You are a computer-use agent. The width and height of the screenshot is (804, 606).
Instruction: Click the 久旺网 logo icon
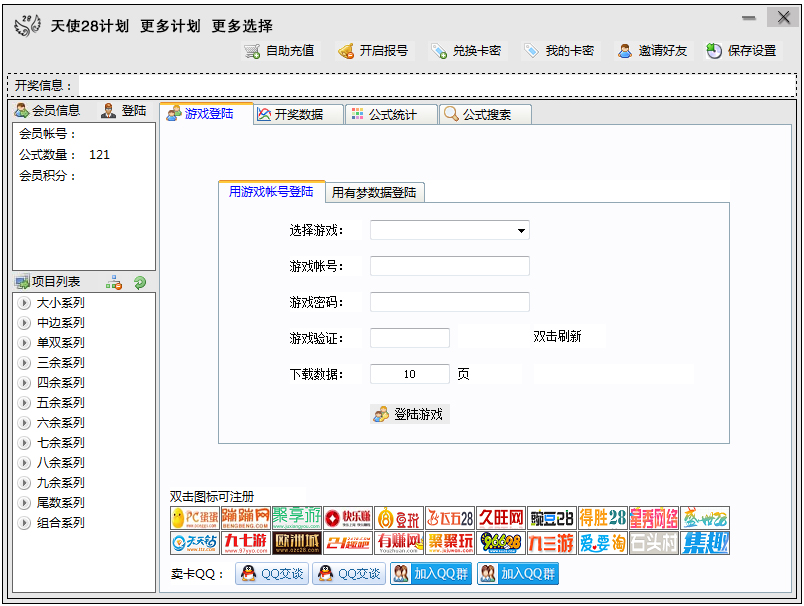501,518
